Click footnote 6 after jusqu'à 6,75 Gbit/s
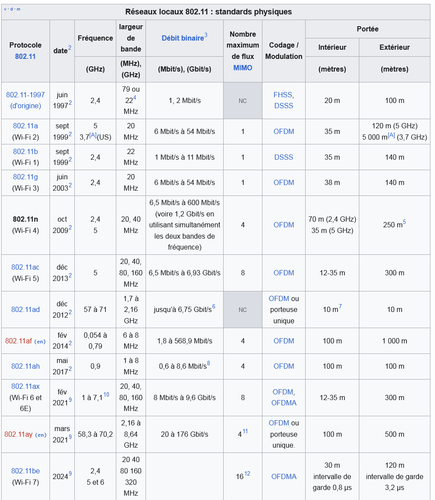Screen dimensions: 435x500 pyautogui.click(x=214, y=306)
